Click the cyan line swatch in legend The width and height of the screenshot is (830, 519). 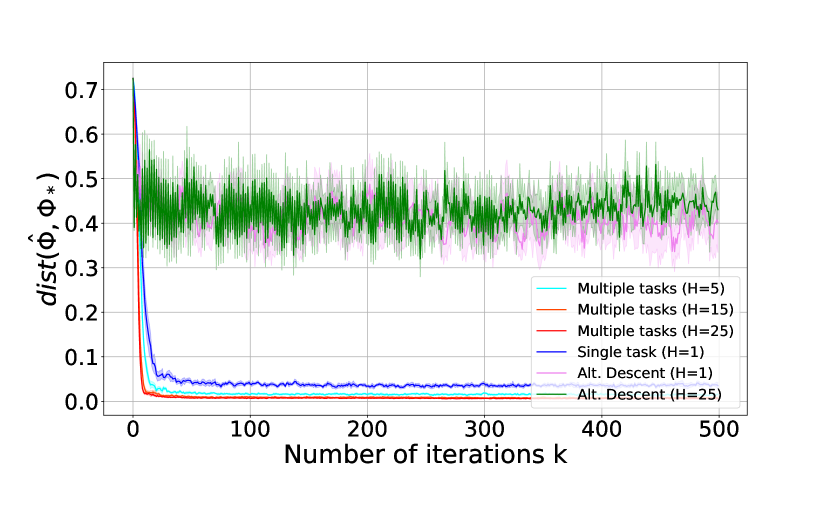click(552, 289)
